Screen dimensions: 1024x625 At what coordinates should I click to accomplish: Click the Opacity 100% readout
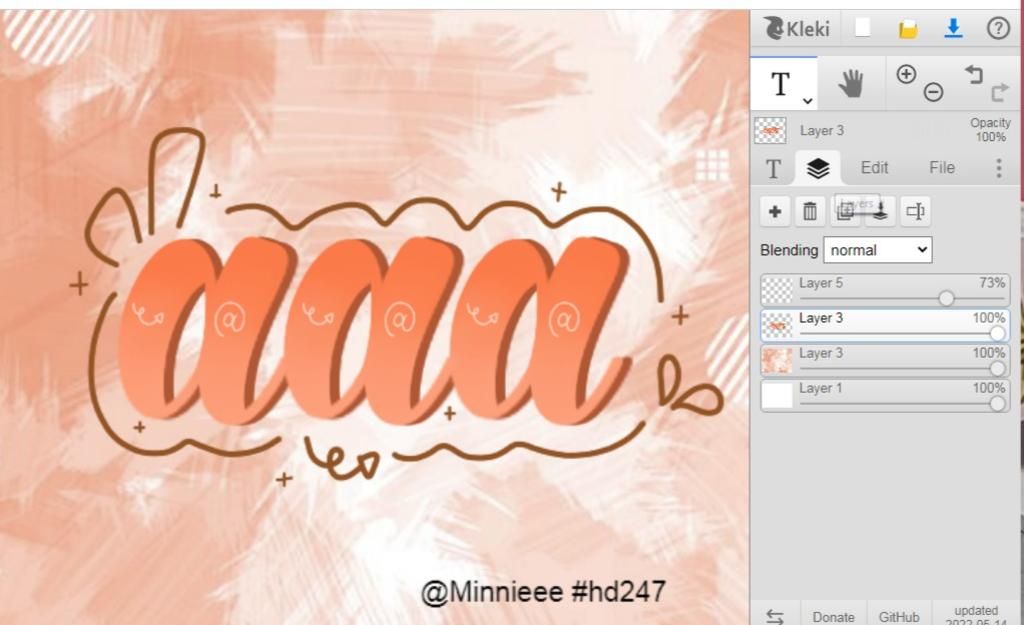990,130
